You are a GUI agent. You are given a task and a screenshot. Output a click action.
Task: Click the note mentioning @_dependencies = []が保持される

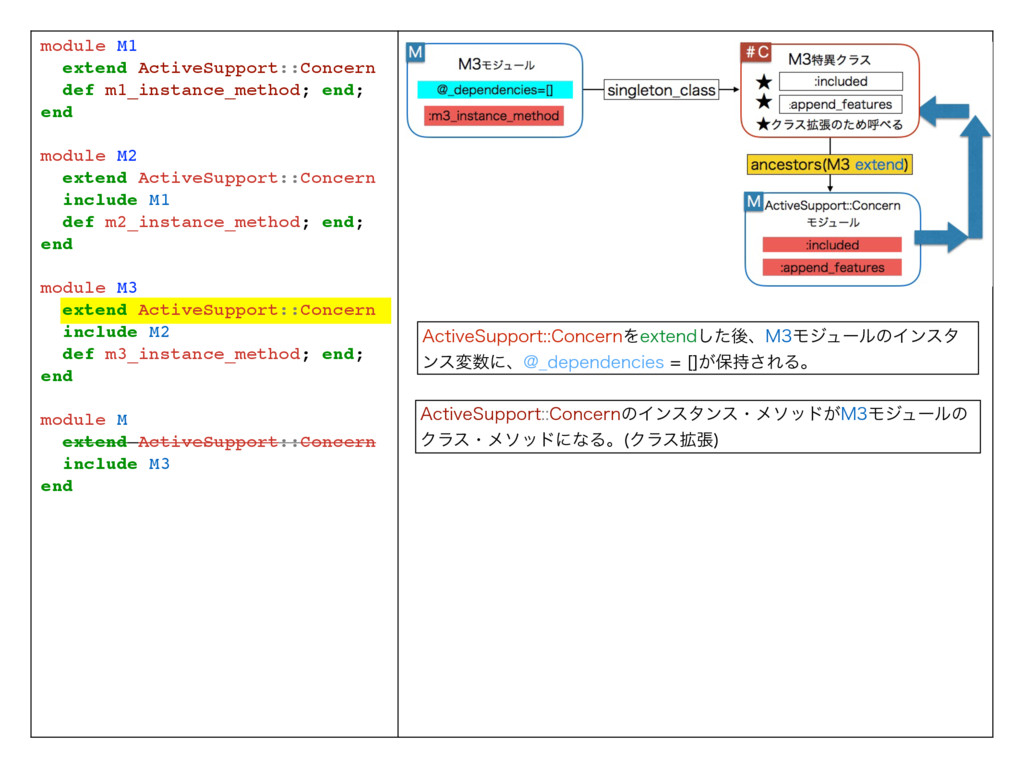point(697,348)
